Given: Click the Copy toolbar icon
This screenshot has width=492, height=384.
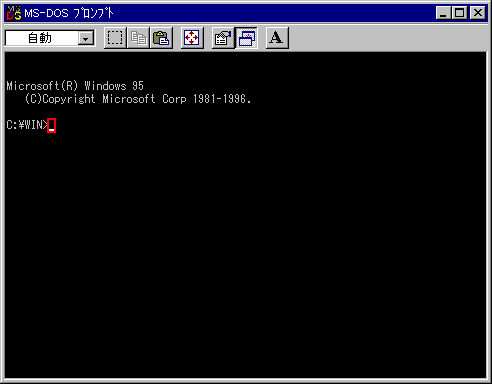Looking at the screenshot, I should pos(138,38).
